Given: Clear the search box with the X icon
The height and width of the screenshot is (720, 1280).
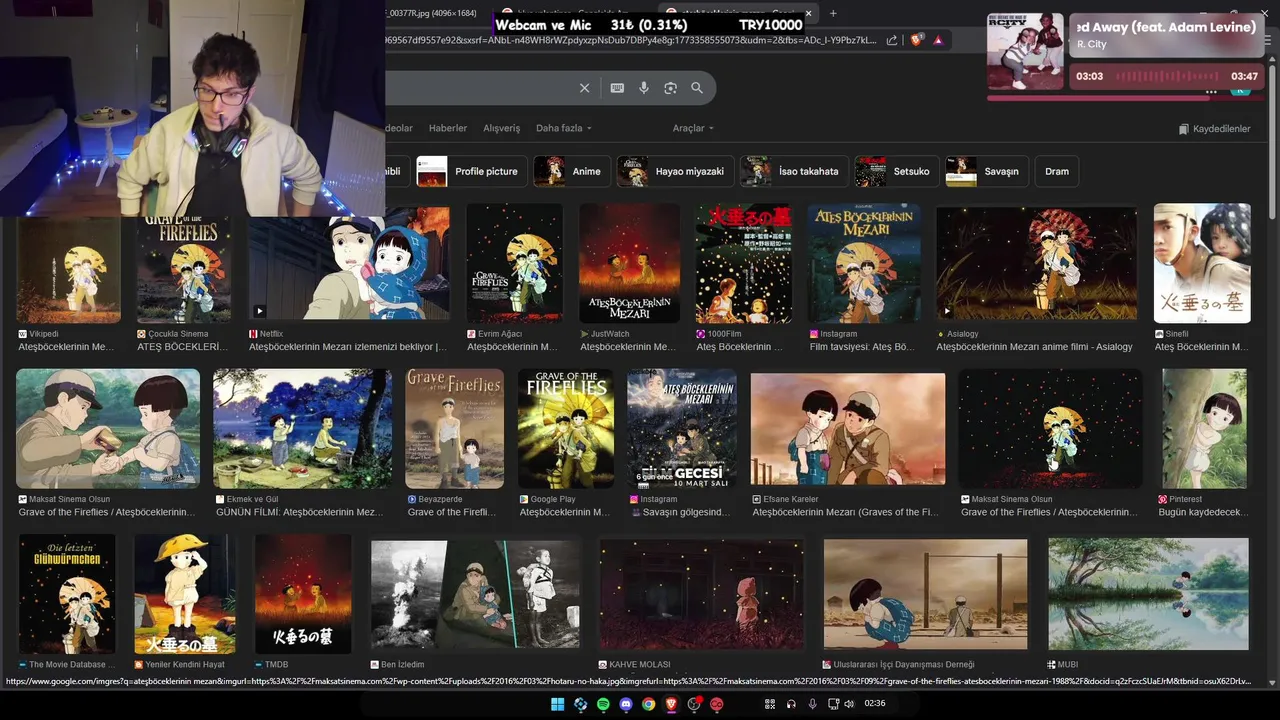Looking at the screenshot, I should pyautogui.click(x=585, y=88).
